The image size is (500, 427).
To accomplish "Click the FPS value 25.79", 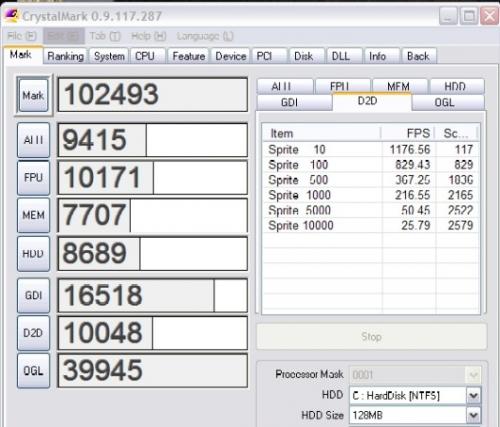I will [x=416, y=225].
